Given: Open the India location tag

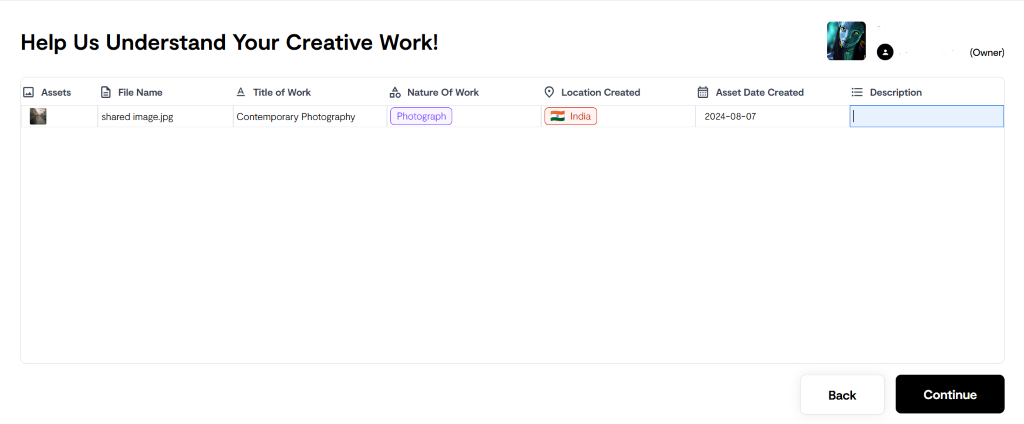Looking at the screenshot, I should 570,116.
